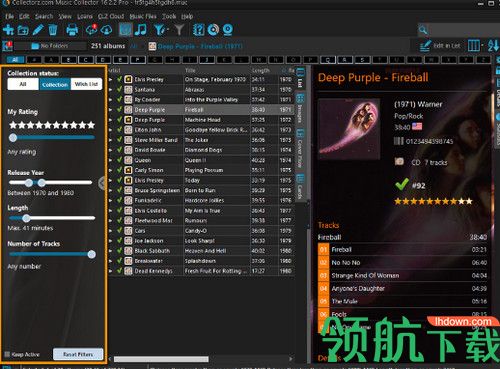Click the CLZ Cloud sync icon with red badge
Viewport: 500px width, 369px height.
pyautogui.click(x=91, y=30)
